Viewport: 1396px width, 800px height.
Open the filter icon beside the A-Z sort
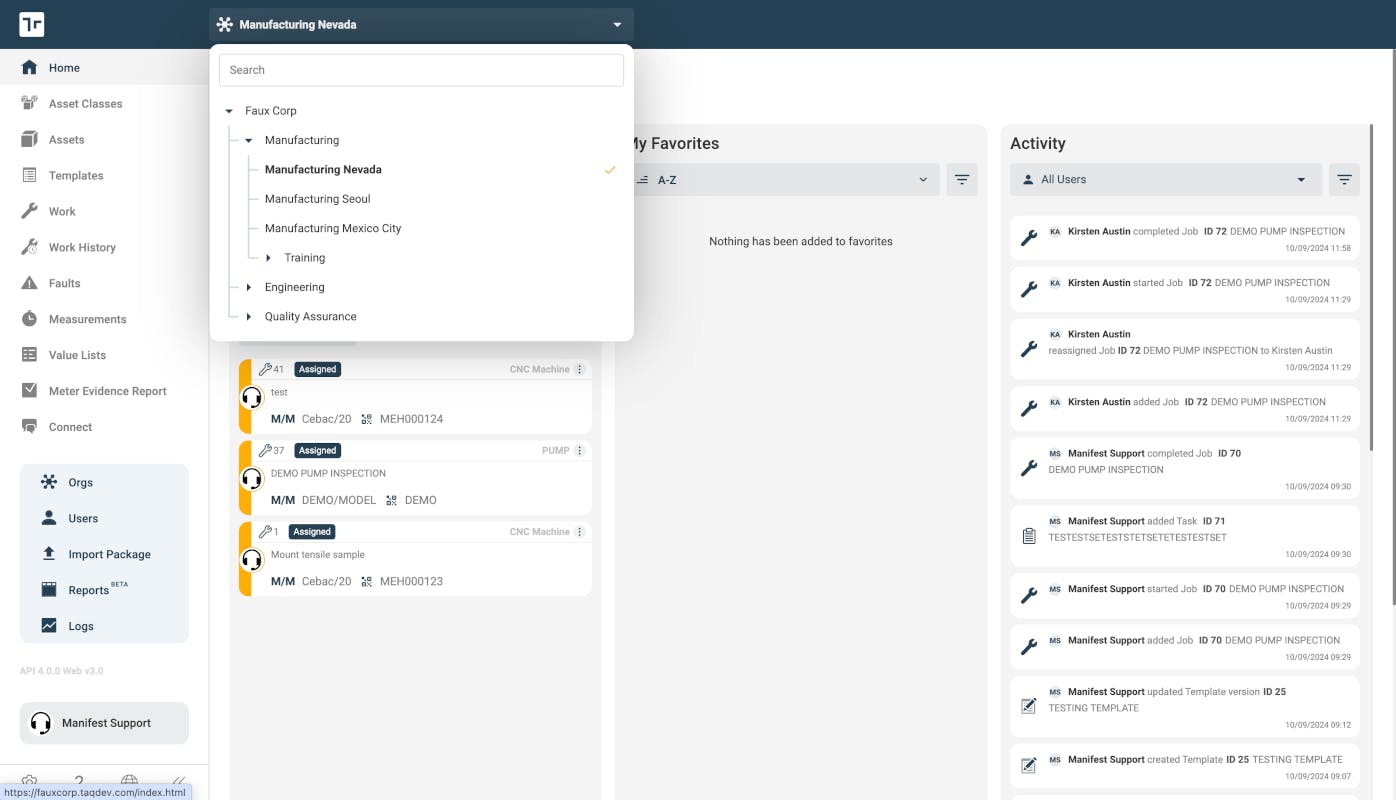point(961,179)
